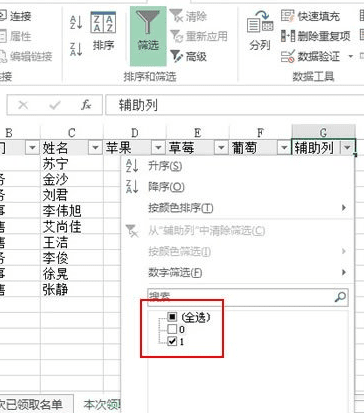Click the formula bar cancel X icon
Viewport: 364px width, 413px height.
pyautogui.click(x=23, y=105)
